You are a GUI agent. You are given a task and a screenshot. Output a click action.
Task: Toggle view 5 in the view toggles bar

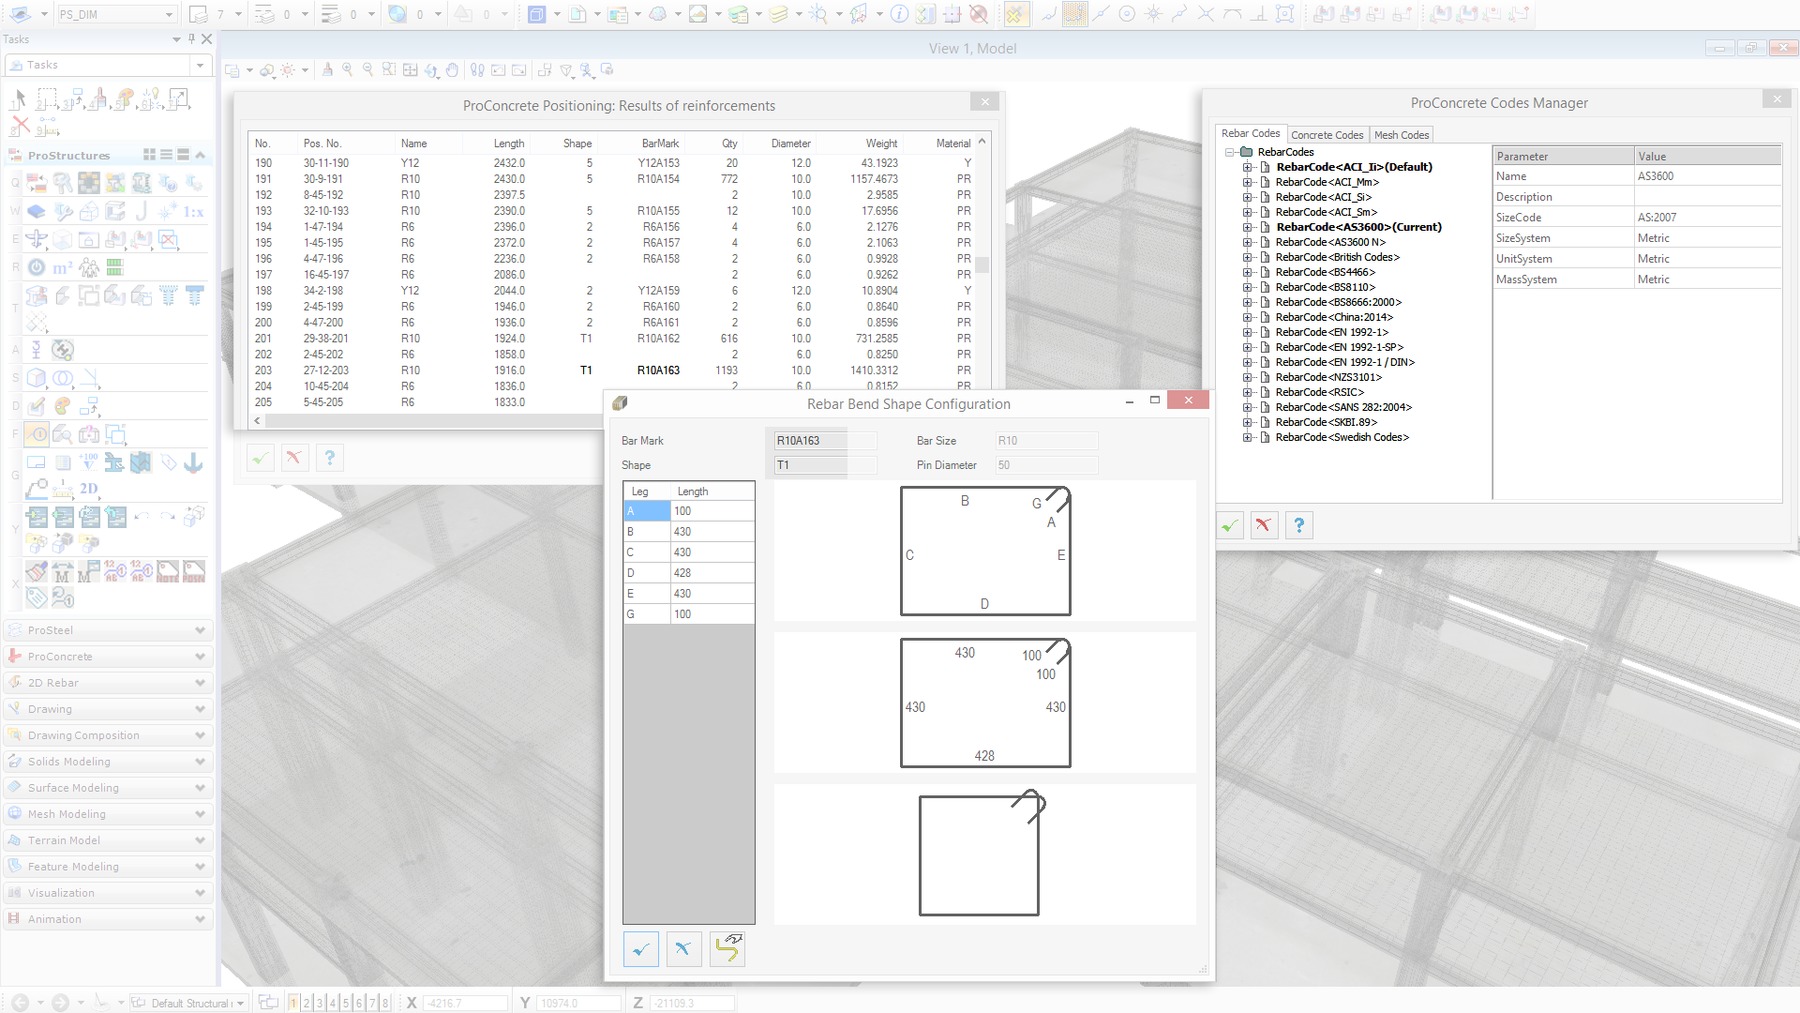pyautogui.click(x=345, y=1002)
